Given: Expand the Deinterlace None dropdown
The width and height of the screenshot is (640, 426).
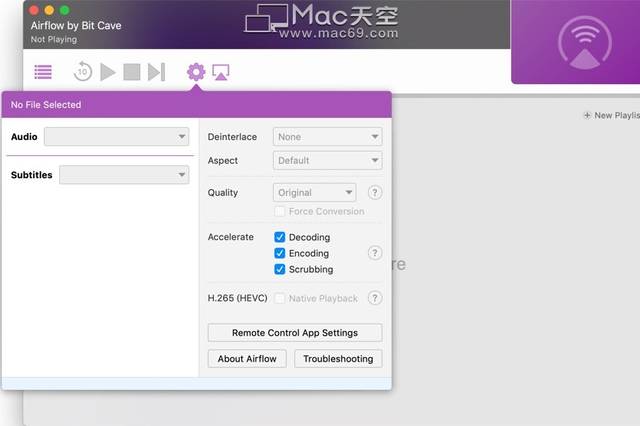Looking at the screenshot, I should [x=327, y=137].
